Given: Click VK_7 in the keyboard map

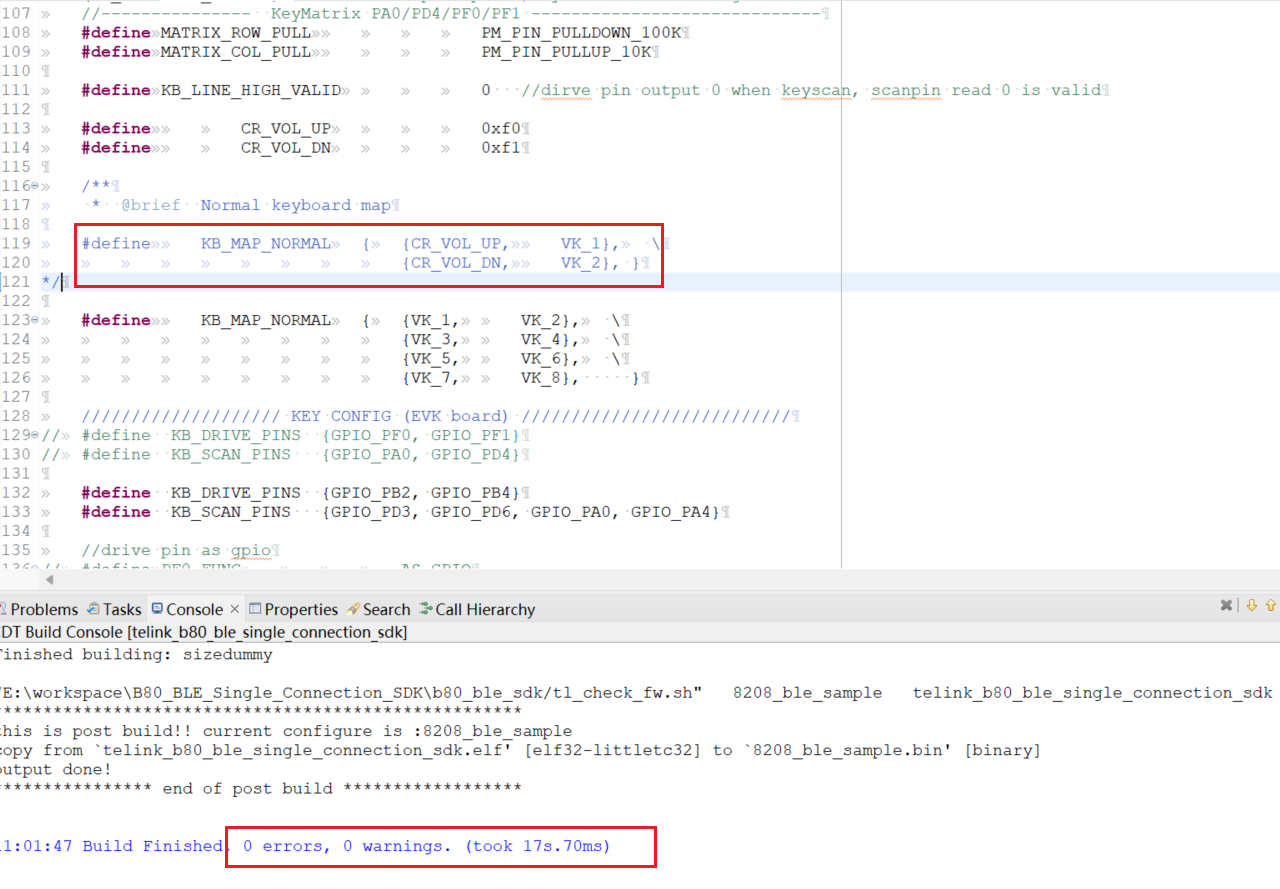Looking at the screenshot, I should (431, 377).
